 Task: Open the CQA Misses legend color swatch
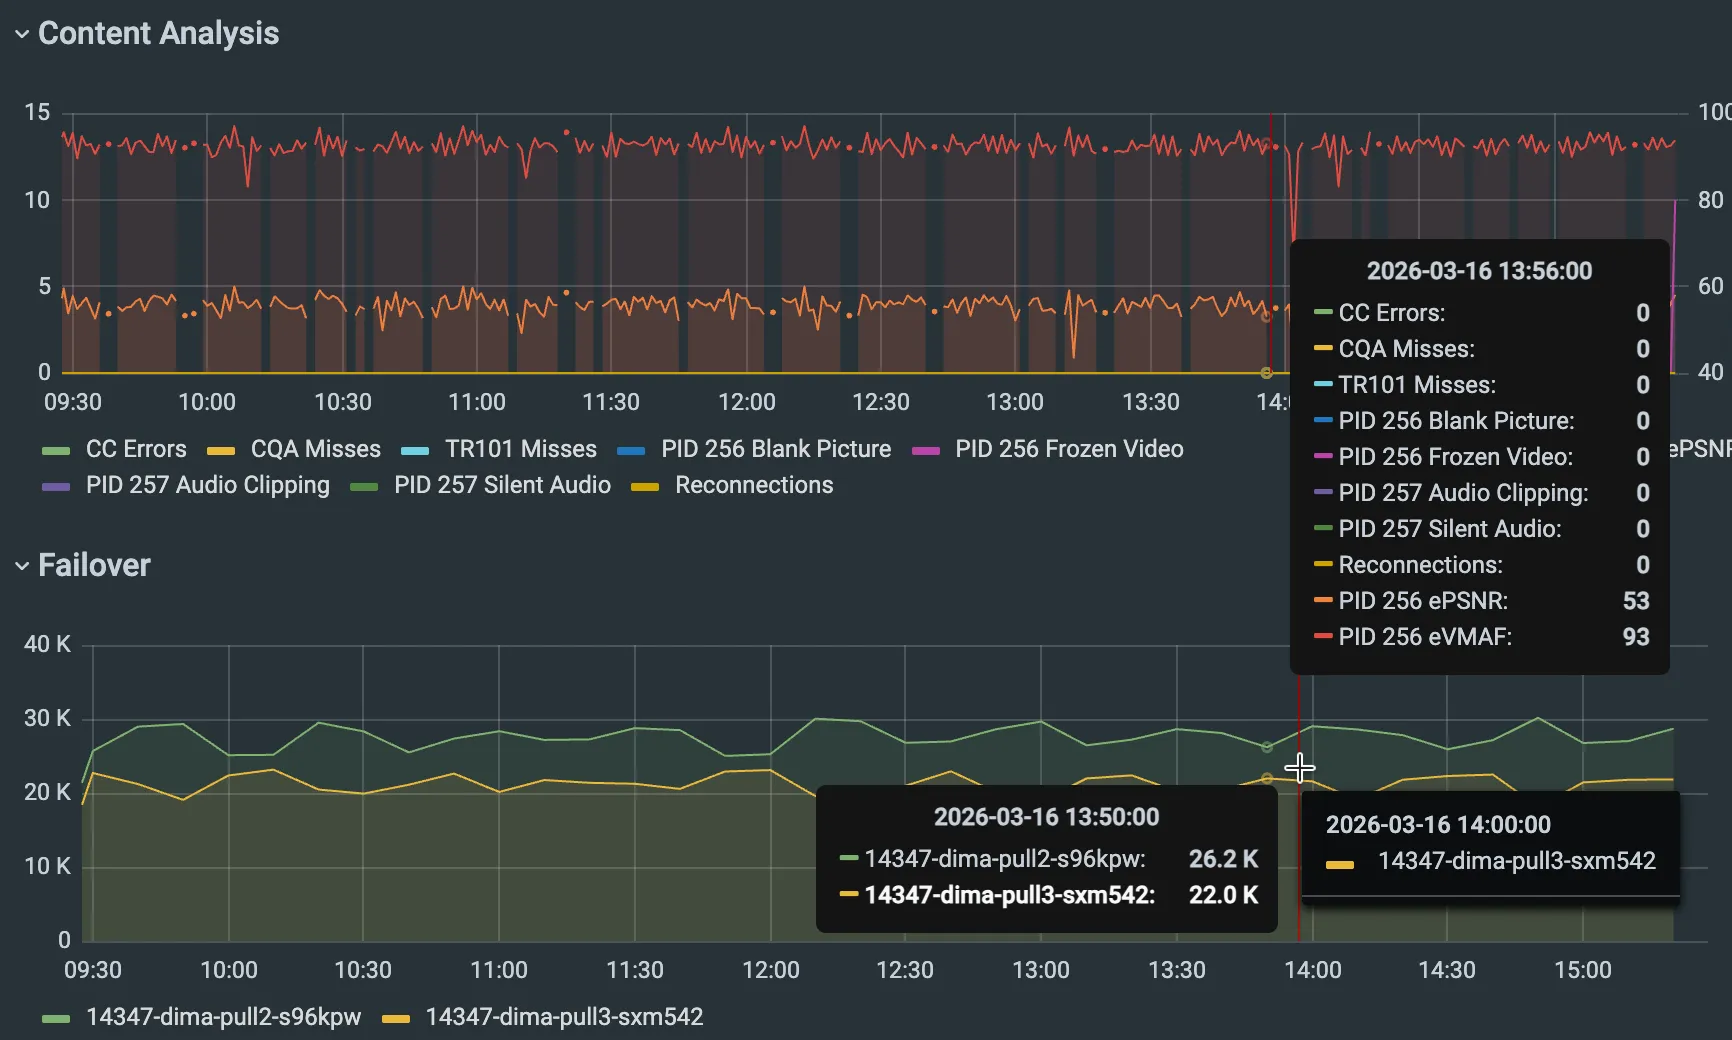[221, 451]
